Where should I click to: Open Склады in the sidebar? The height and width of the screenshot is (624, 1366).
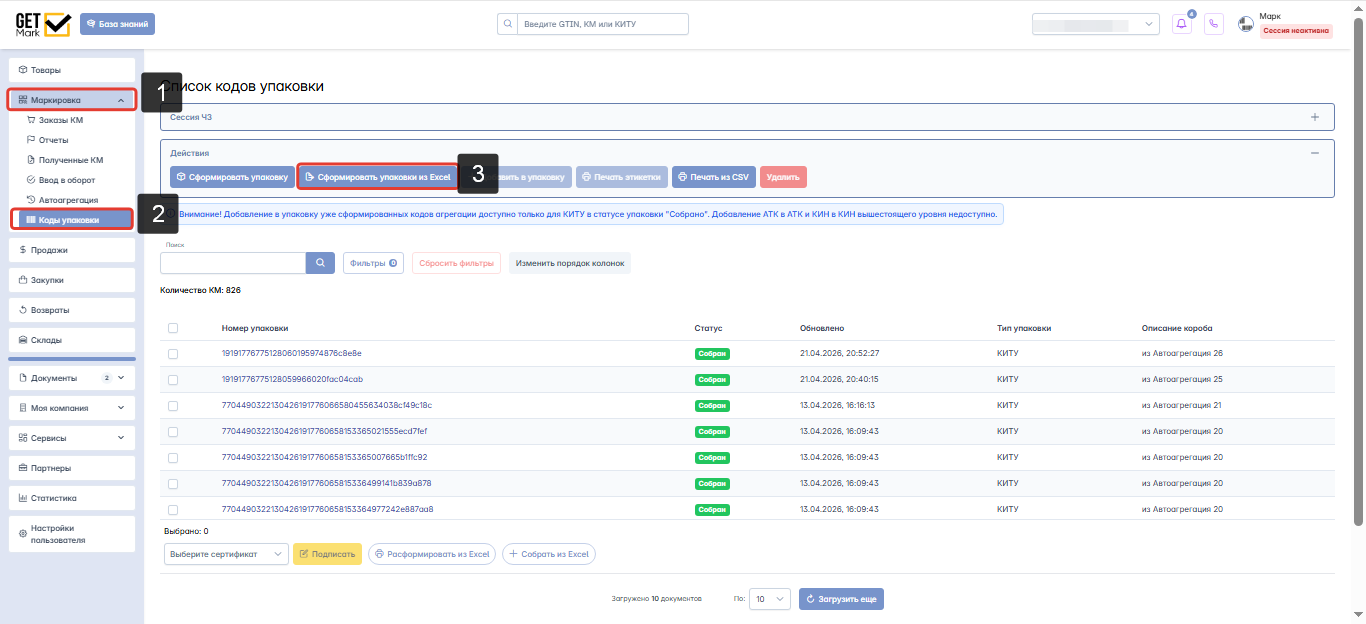72,340
